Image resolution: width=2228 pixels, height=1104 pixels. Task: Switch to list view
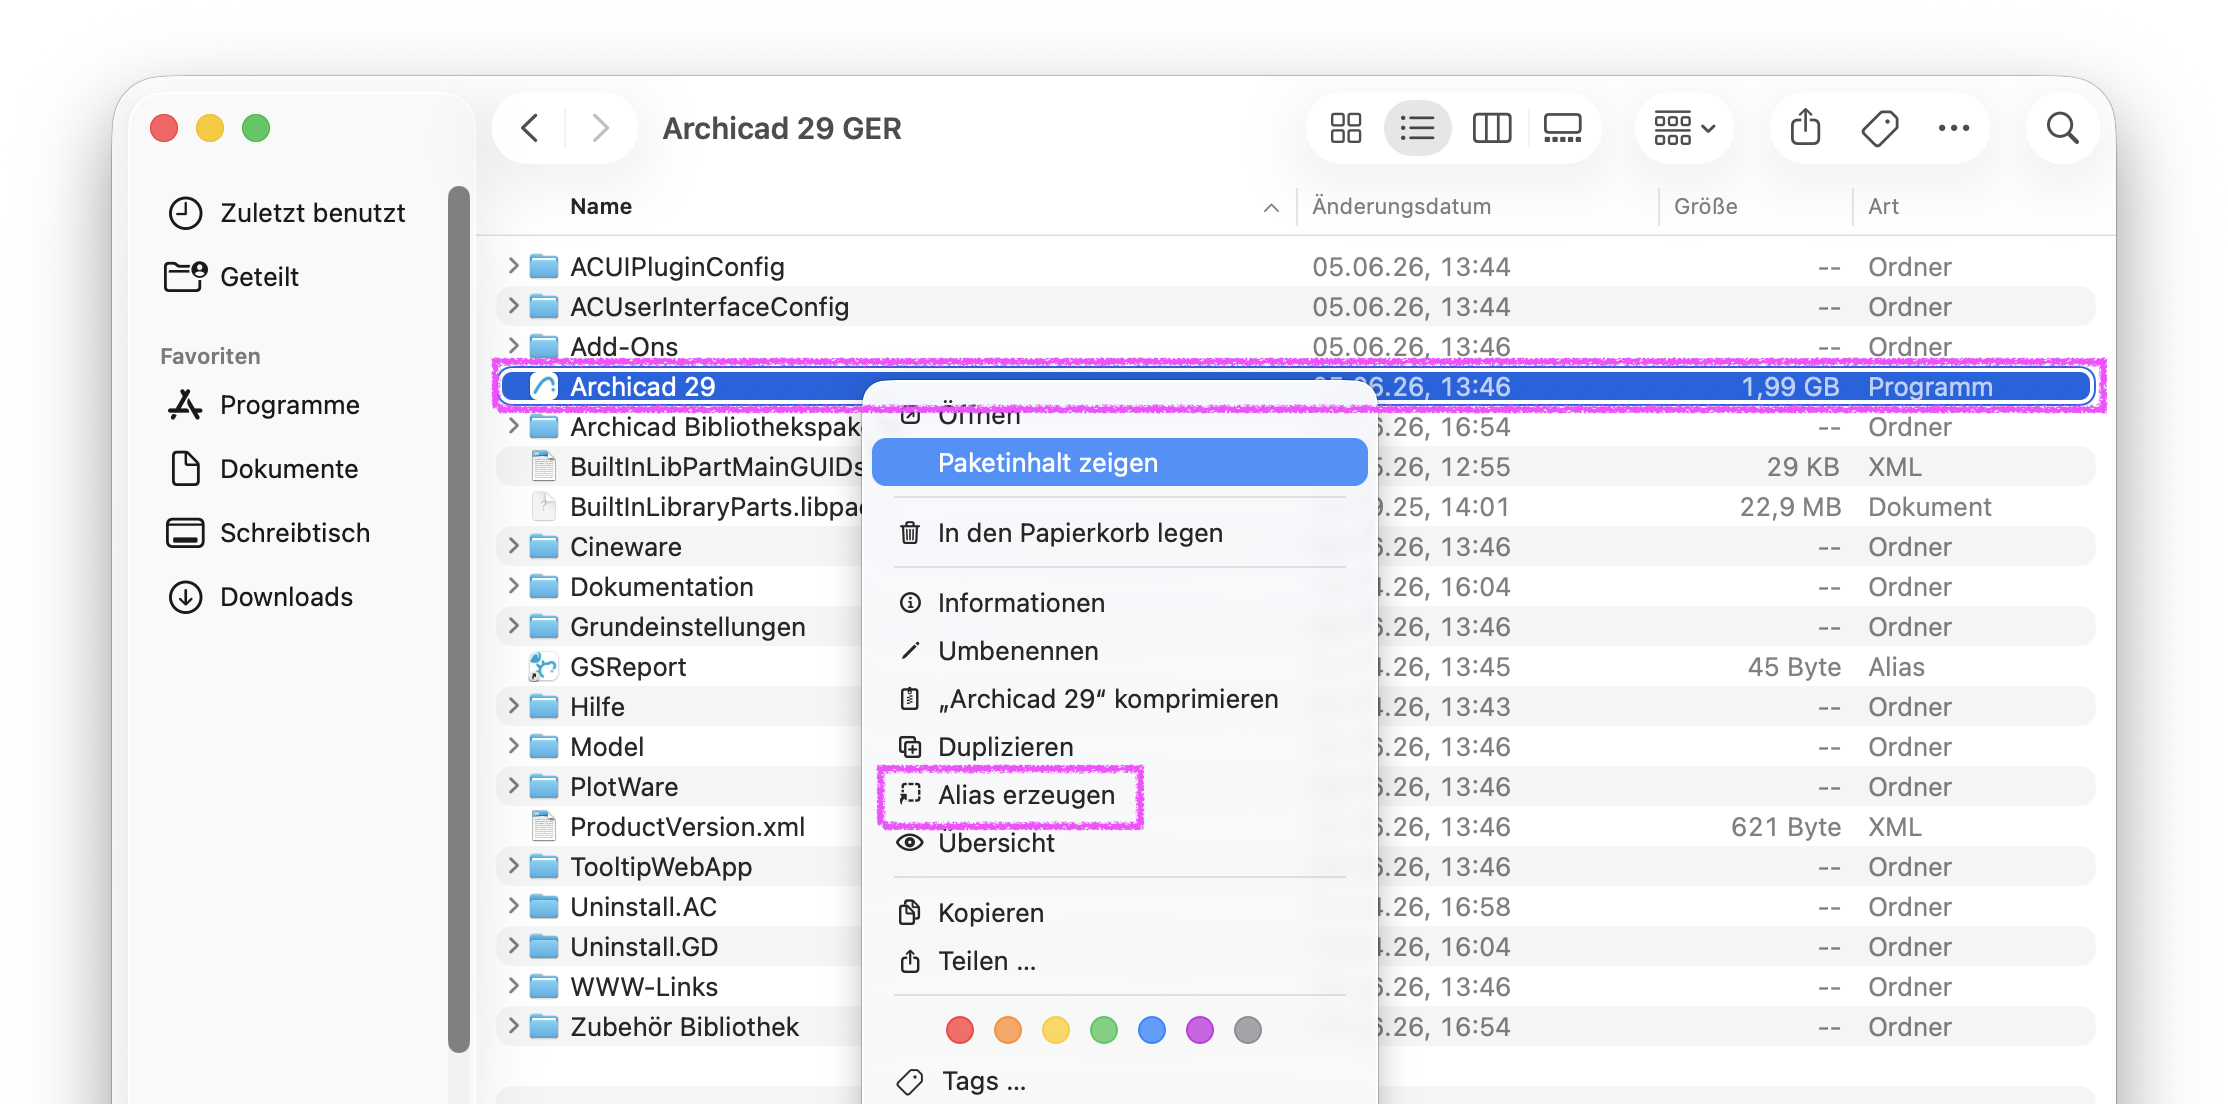(x=1417, y=128)
